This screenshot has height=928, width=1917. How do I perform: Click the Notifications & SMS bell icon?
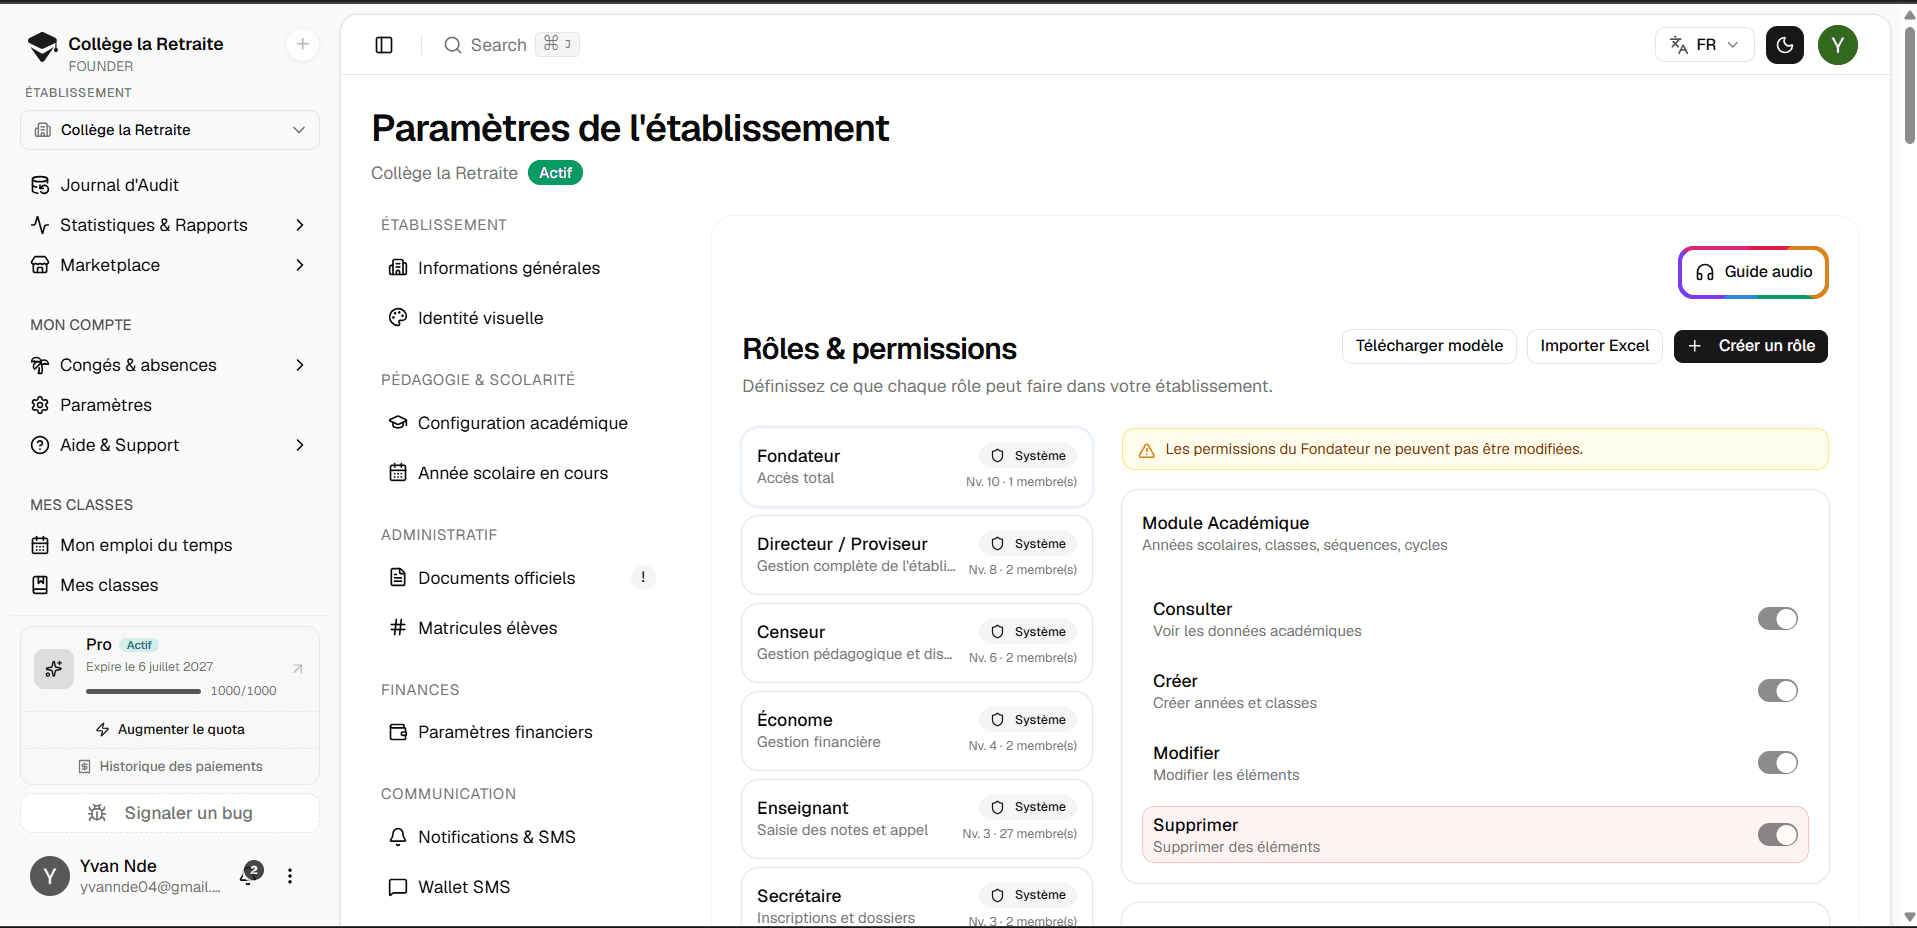(398, 837)
